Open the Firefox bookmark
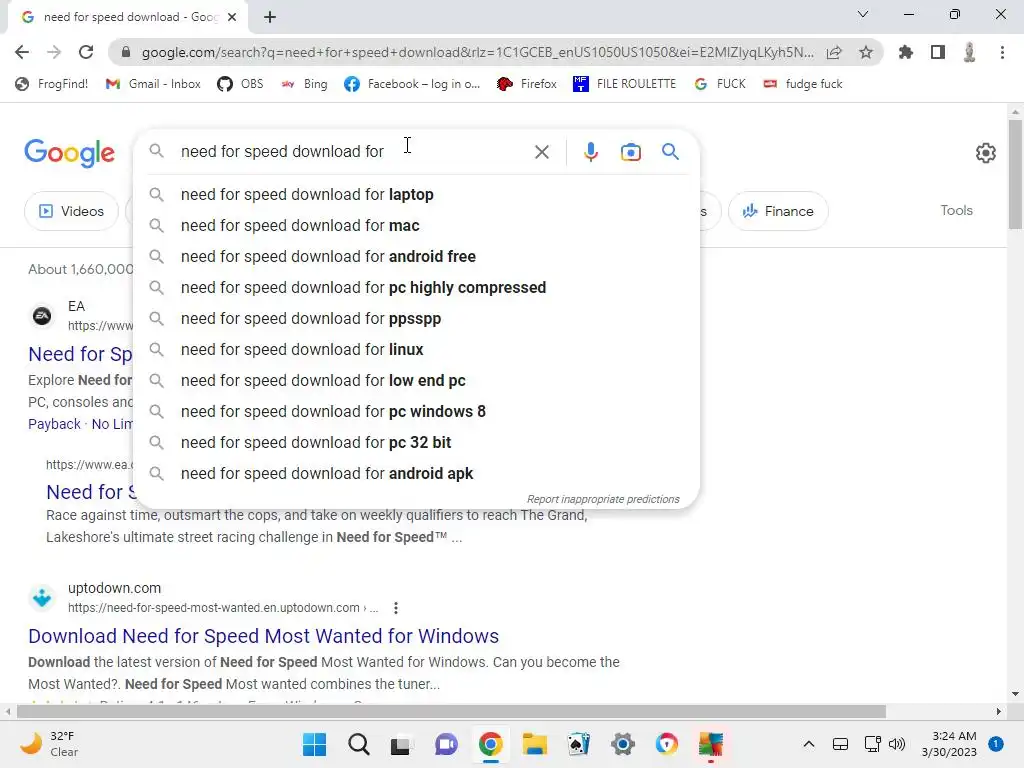The height and width of the screenshot is (768, 1024). pyautogui.click(x=527, y=84)
